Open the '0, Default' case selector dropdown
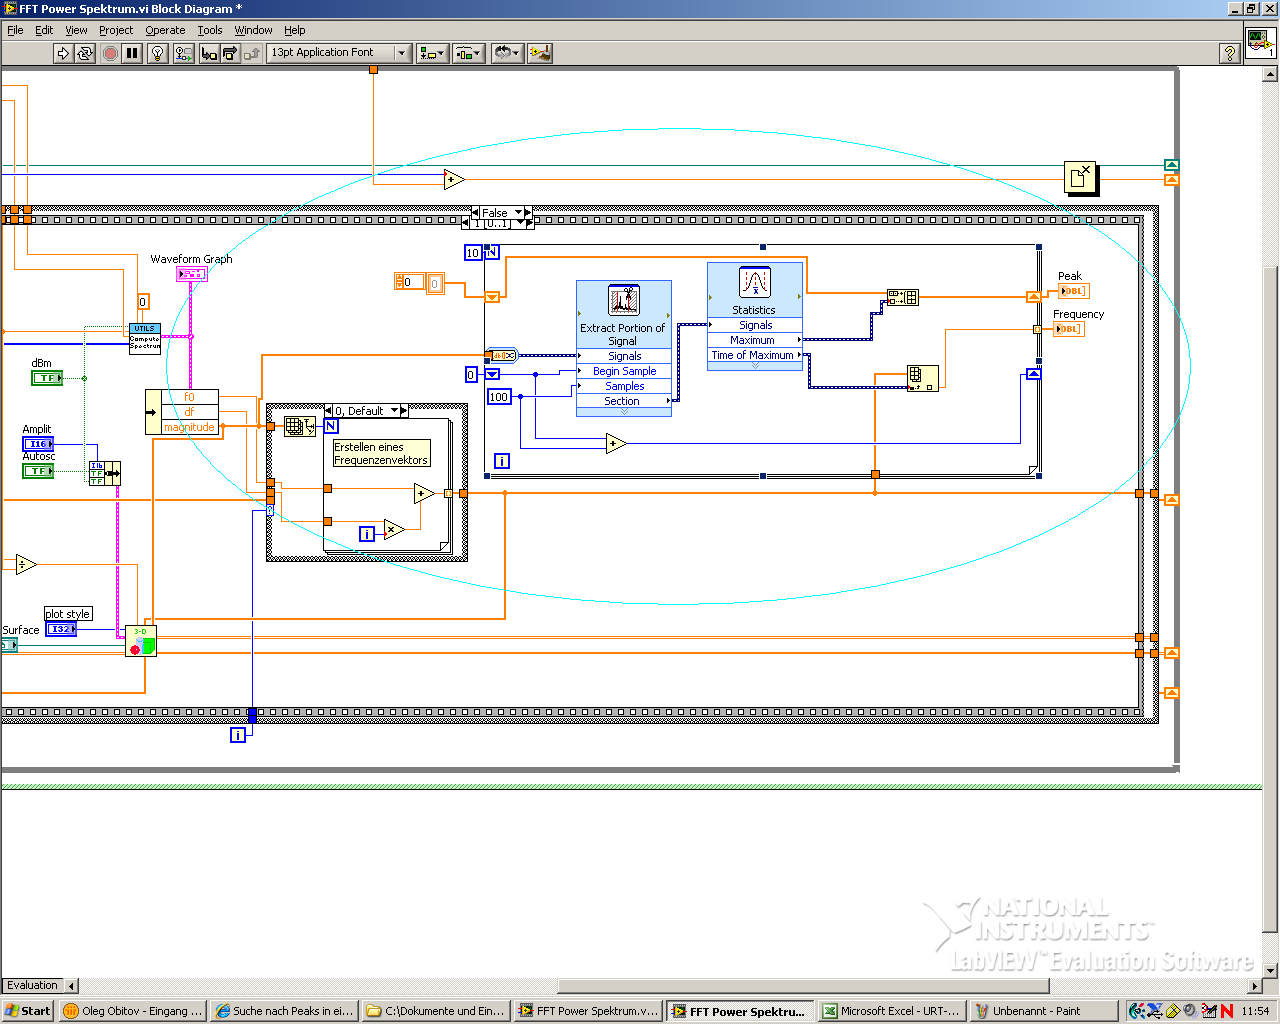1280x1024 pixels. [394, 411]
